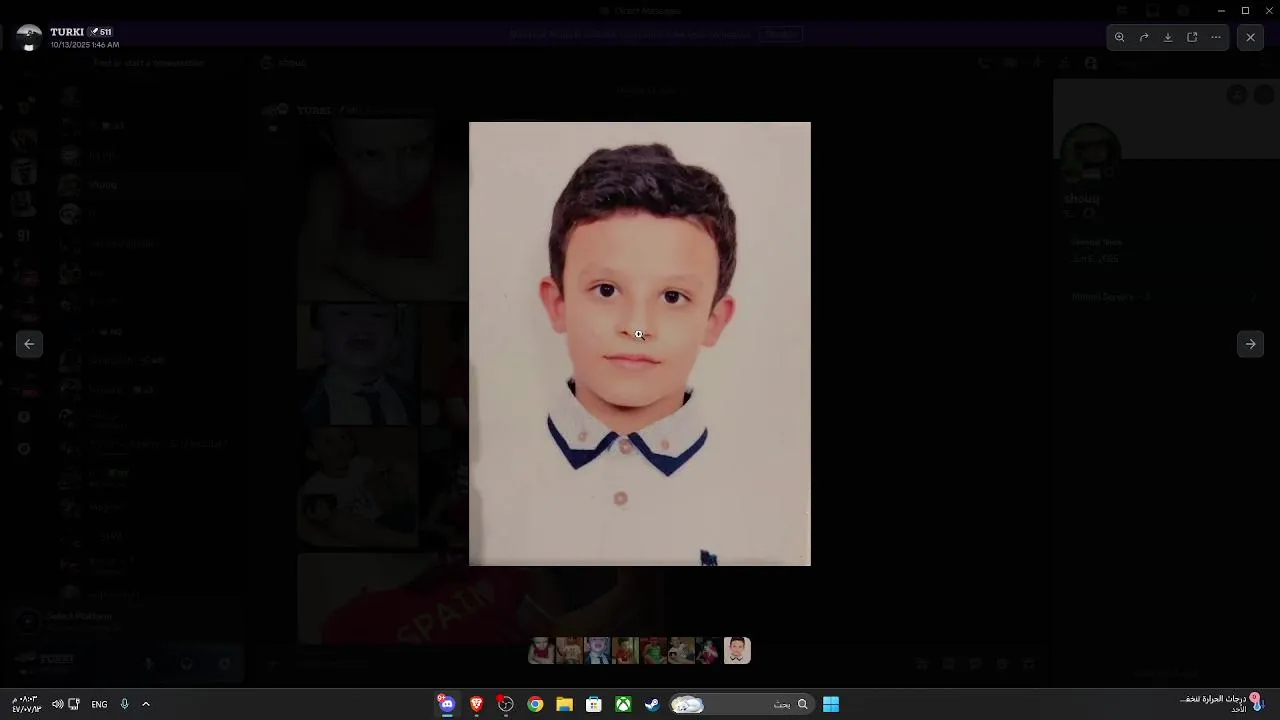This screenshot has height=720, width=1280.
Task: Zoom in with the magnifier icon
Action: coord(1120,37)
